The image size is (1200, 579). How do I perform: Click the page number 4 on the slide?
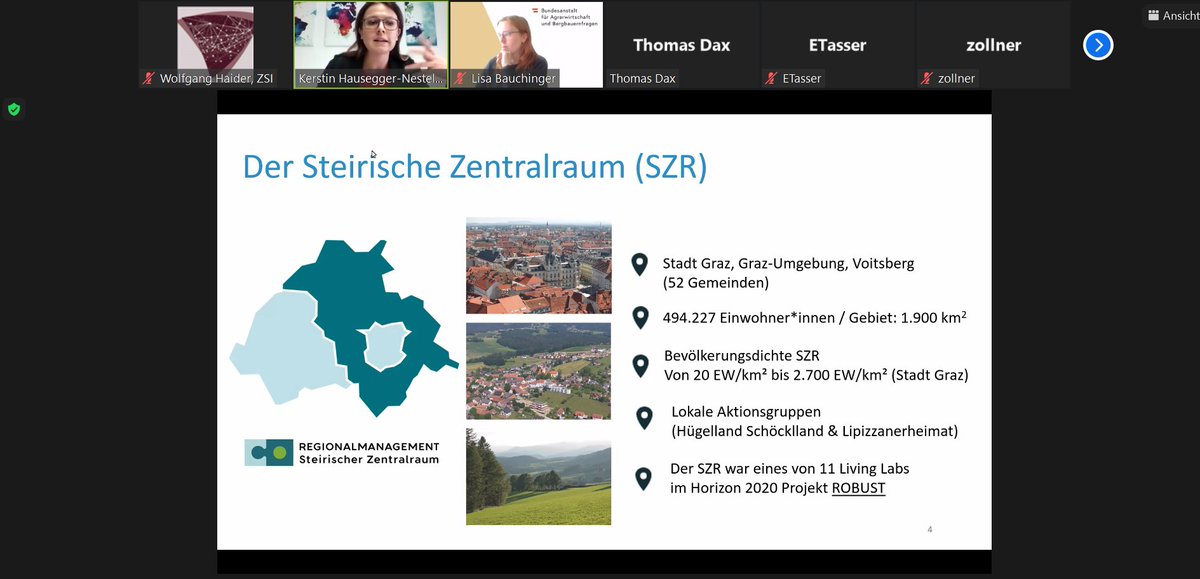coord(929,529)
